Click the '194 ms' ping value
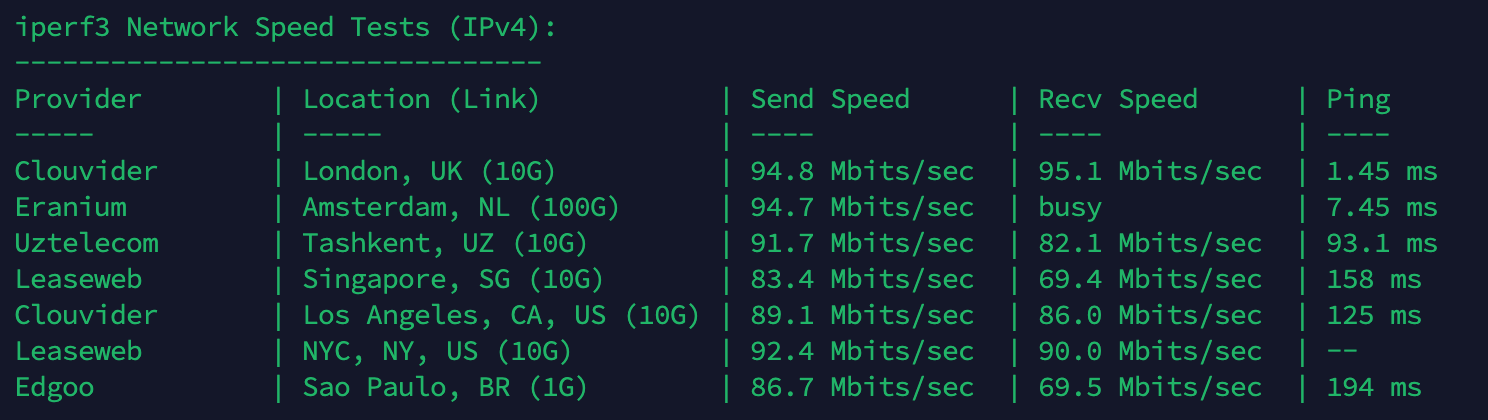Viewport: 1488px width, 420px height. pos(1374,387)
